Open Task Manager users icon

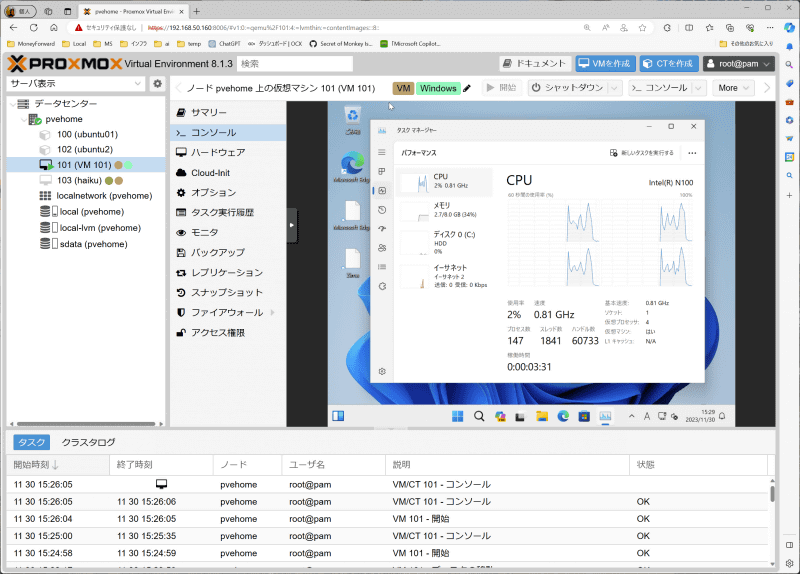382,248
